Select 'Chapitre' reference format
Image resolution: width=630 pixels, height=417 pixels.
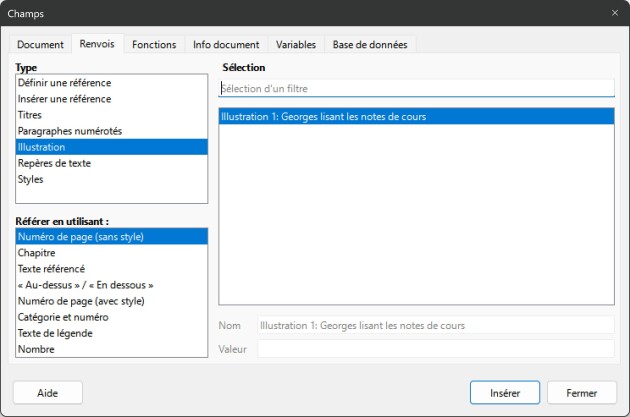coord(38,253)
